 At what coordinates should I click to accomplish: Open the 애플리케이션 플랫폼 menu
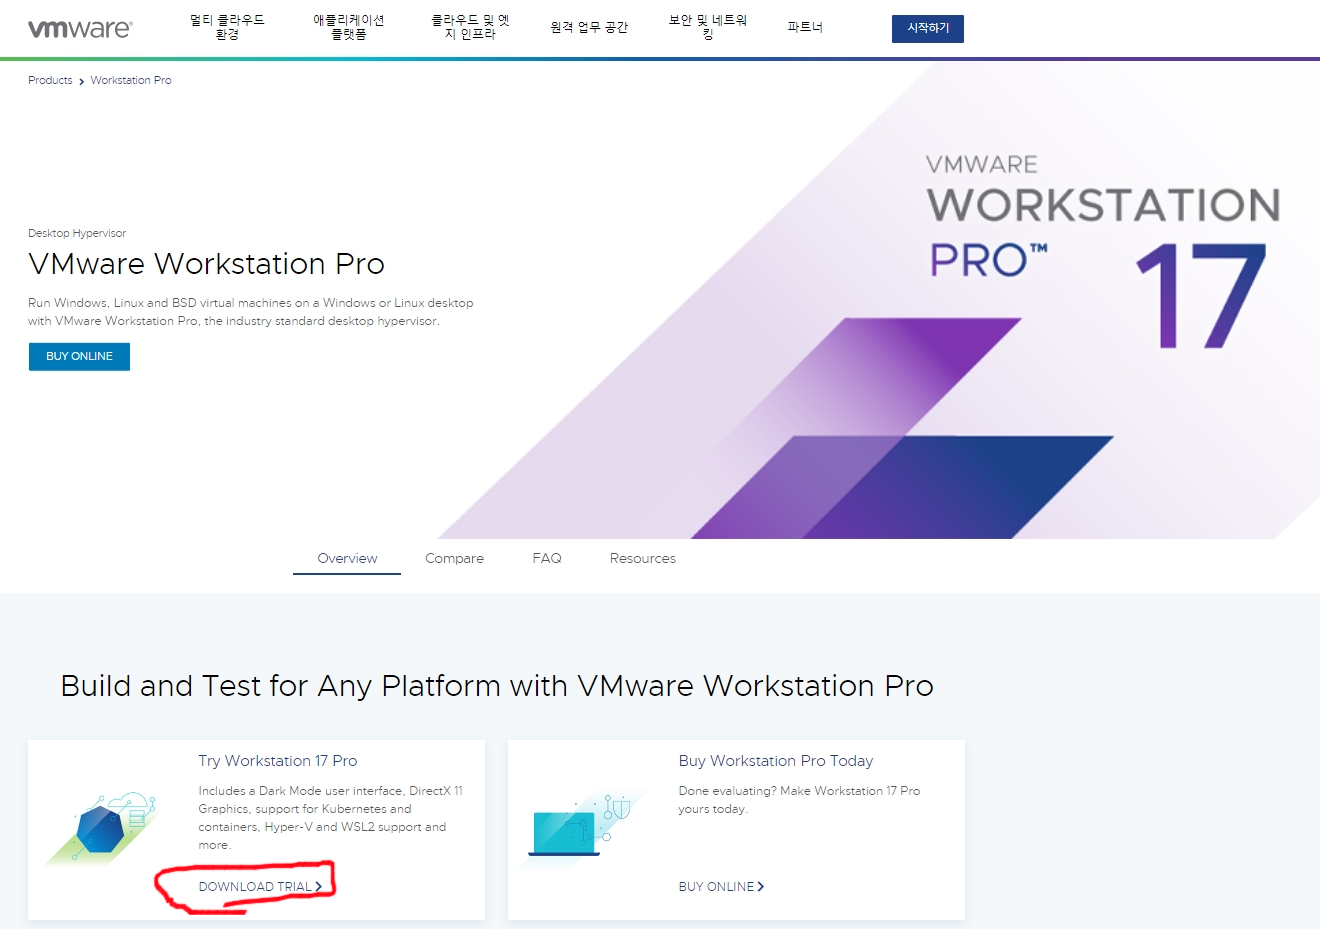click(348, 27)
